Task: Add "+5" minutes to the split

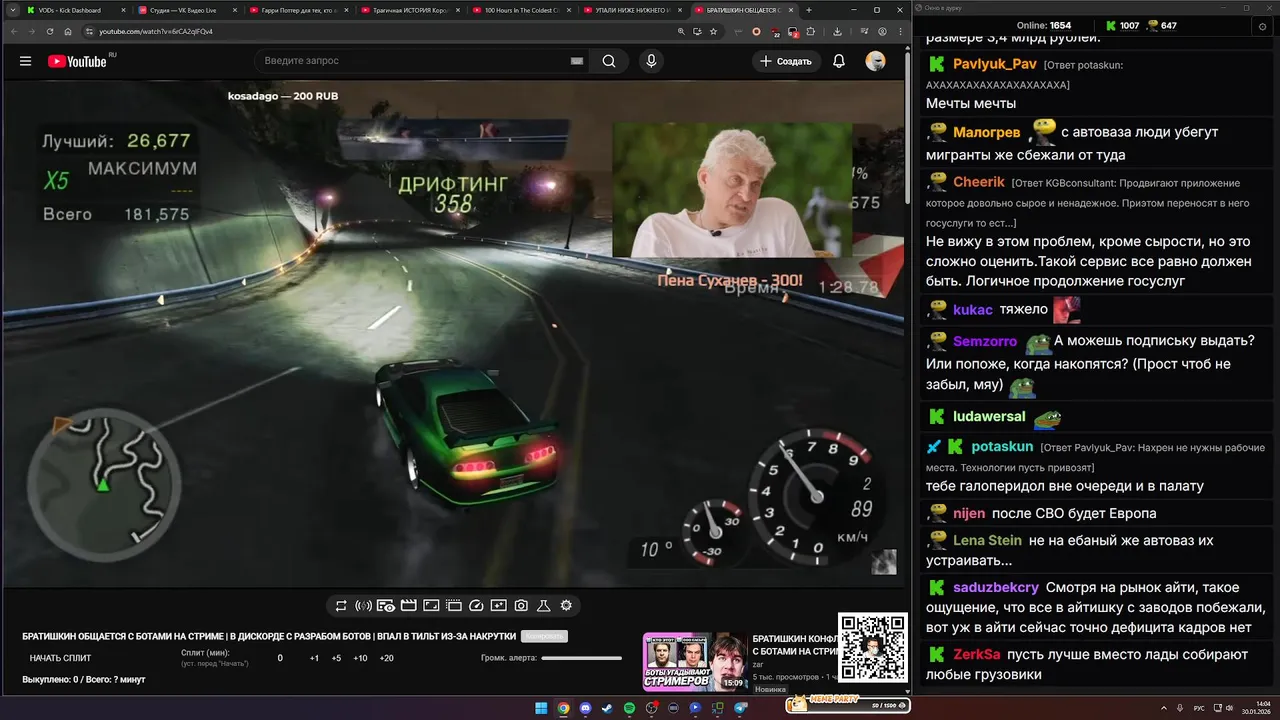Action: (x=336, y=658)
